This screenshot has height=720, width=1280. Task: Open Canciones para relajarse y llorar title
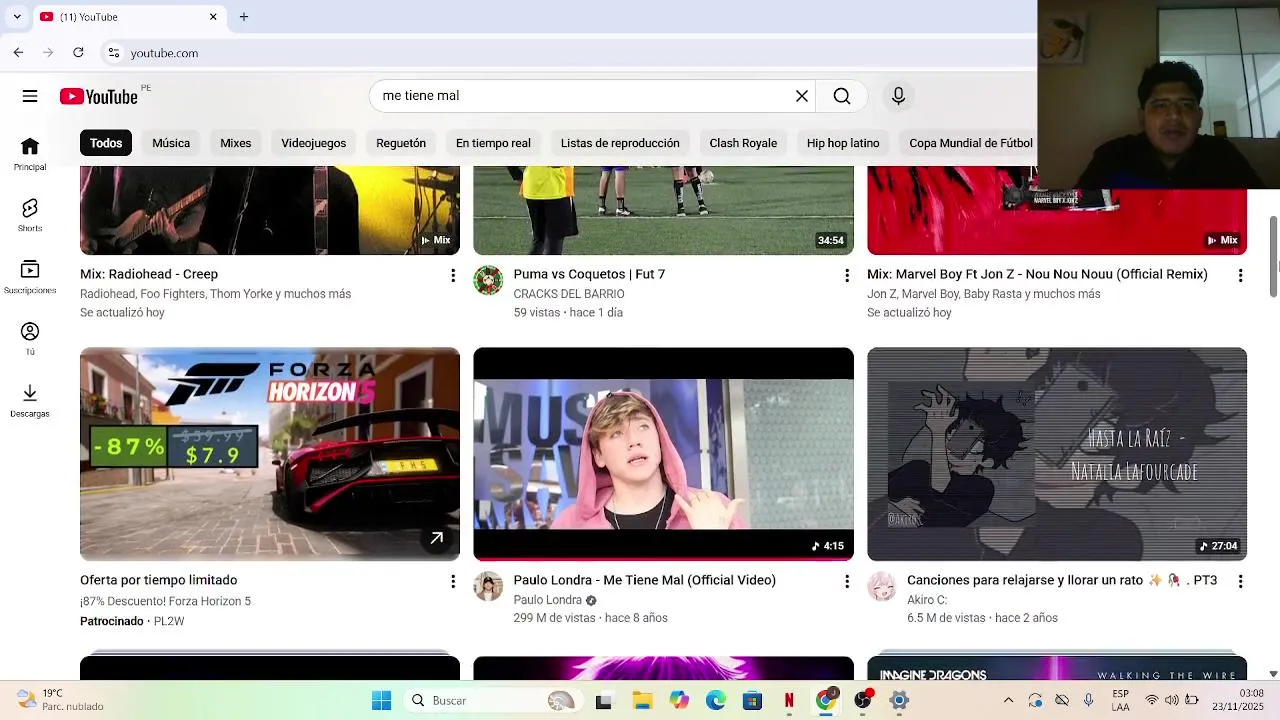1062,580
